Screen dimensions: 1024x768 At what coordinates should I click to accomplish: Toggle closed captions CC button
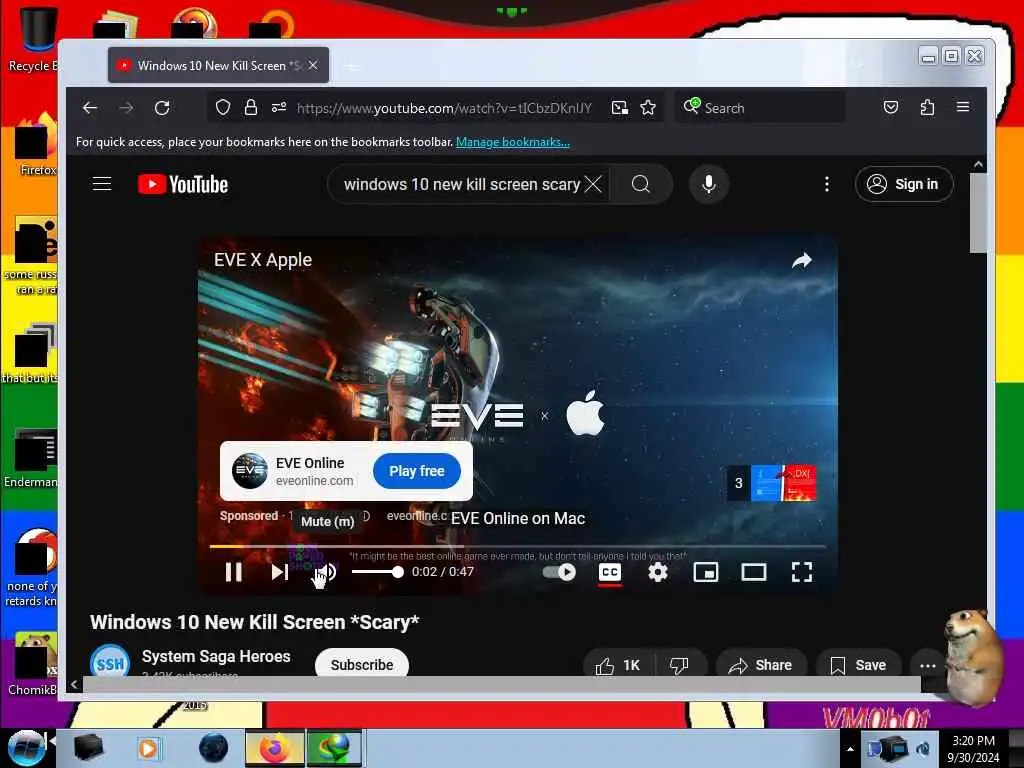coord(610,572)
